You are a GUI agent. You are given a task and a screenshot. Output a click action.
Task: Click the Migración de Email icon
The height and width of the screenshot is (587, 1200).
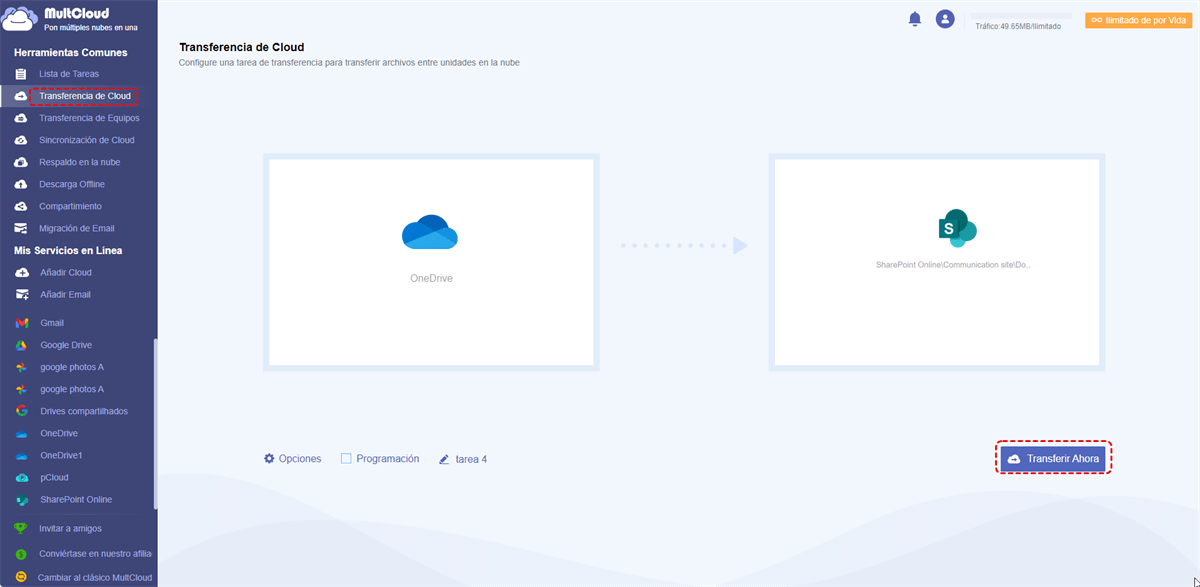tap(21, 228)
